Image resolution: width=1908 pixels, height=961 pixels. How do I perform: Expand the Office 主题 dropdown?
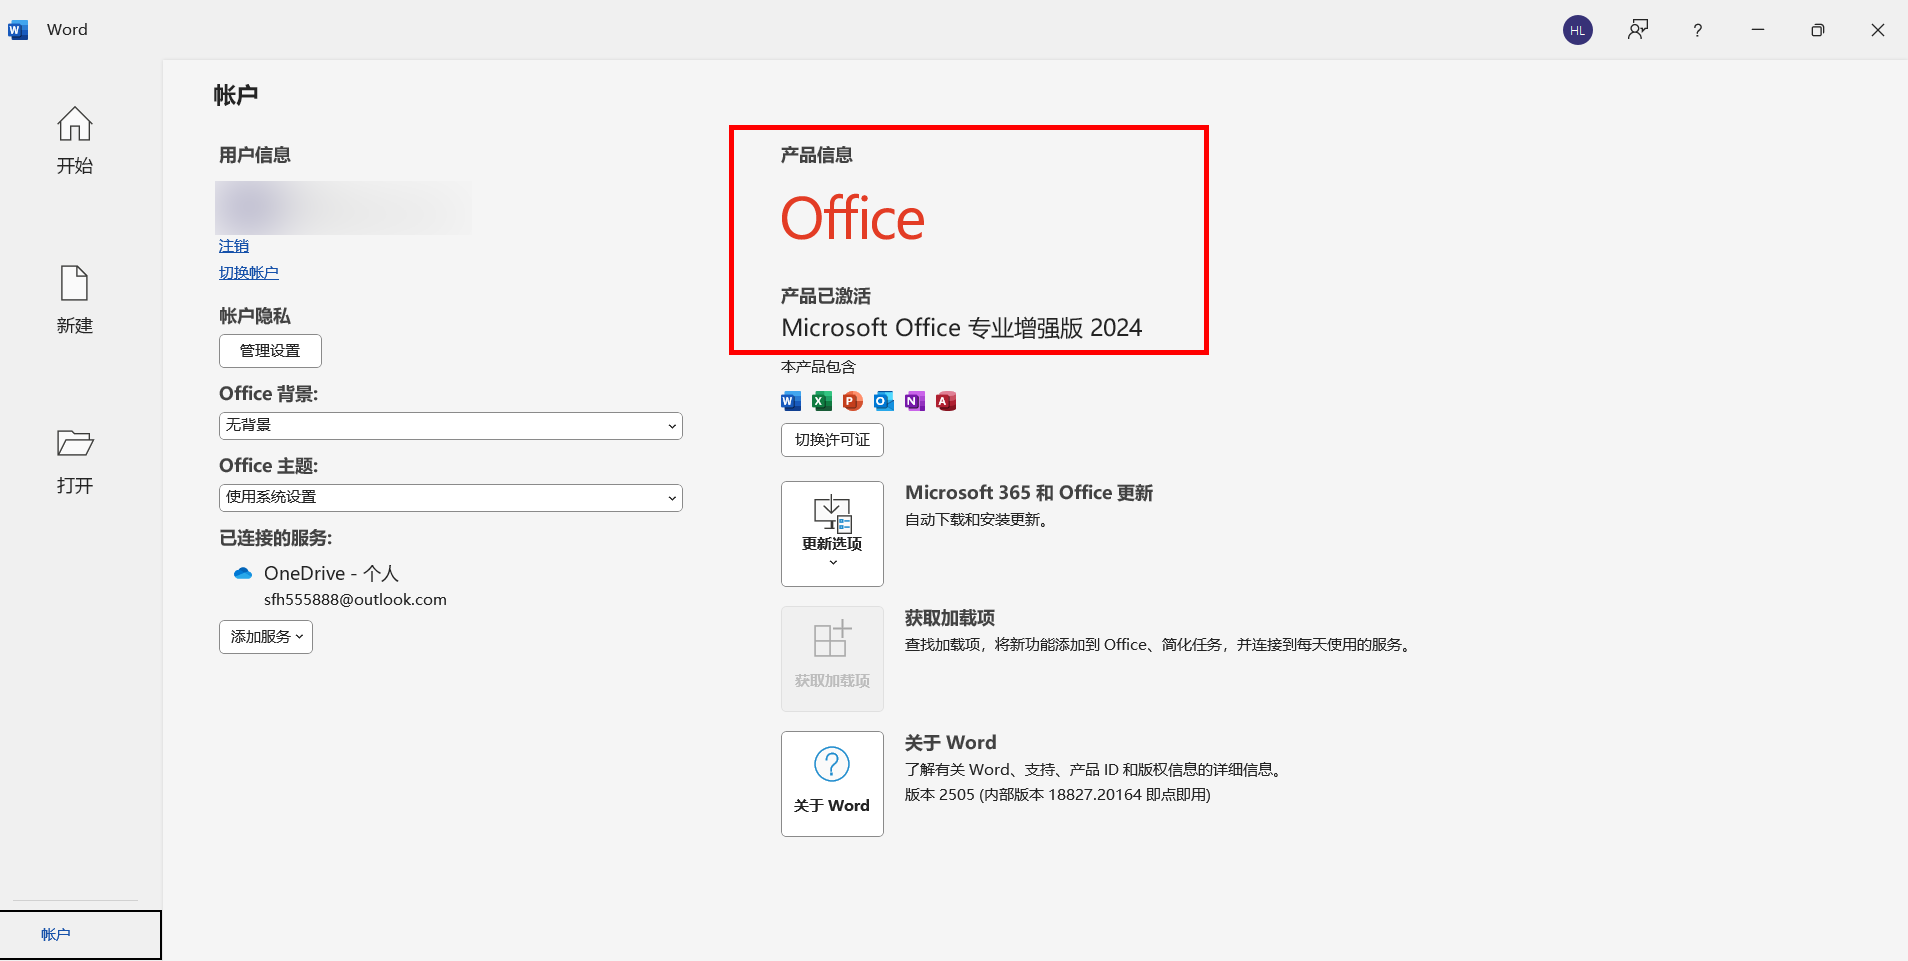pos(451,498)
